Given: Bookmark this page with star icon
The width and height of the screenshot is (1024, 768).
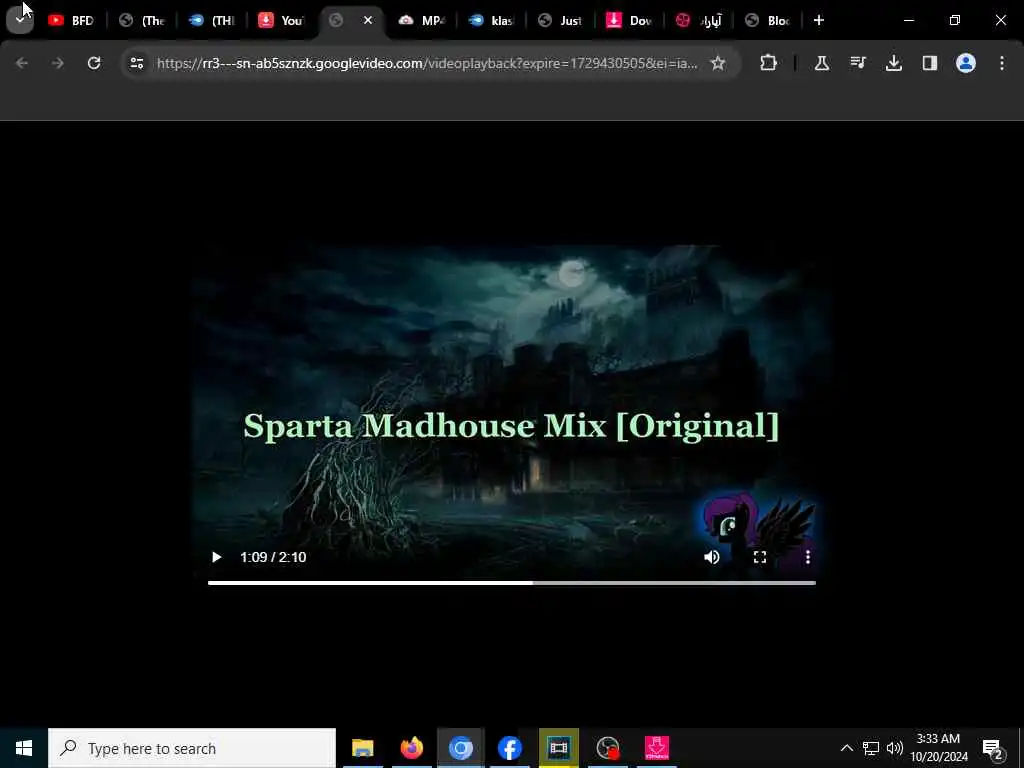Looking at the screenshot, I should [718, 63].
